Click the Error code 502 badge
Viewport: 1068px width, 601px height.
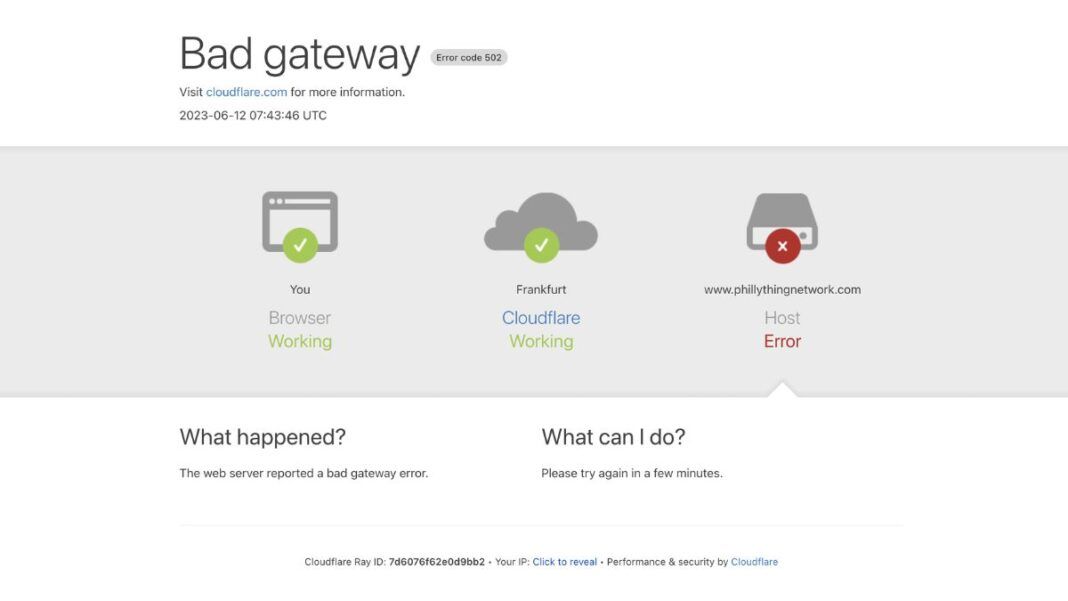tap(469, 57)
